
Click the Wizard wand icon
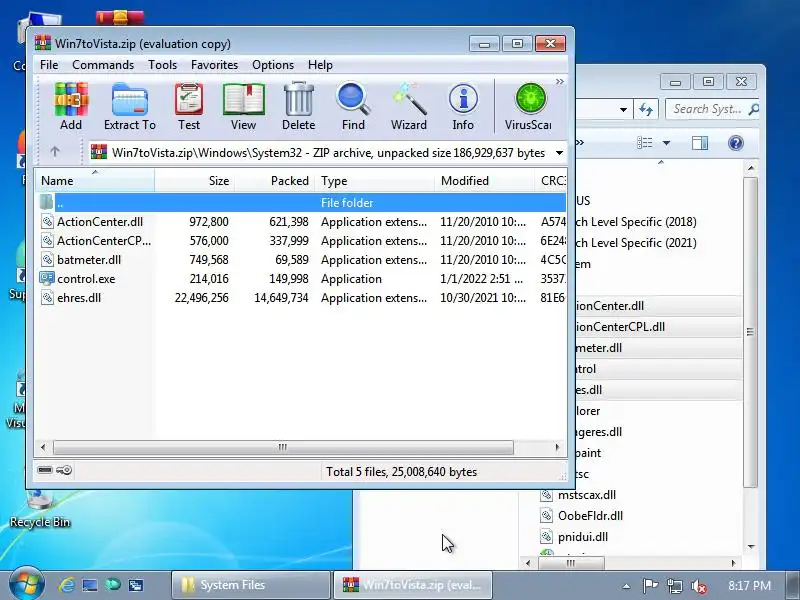pyautogui.click(x=409, y=107)
